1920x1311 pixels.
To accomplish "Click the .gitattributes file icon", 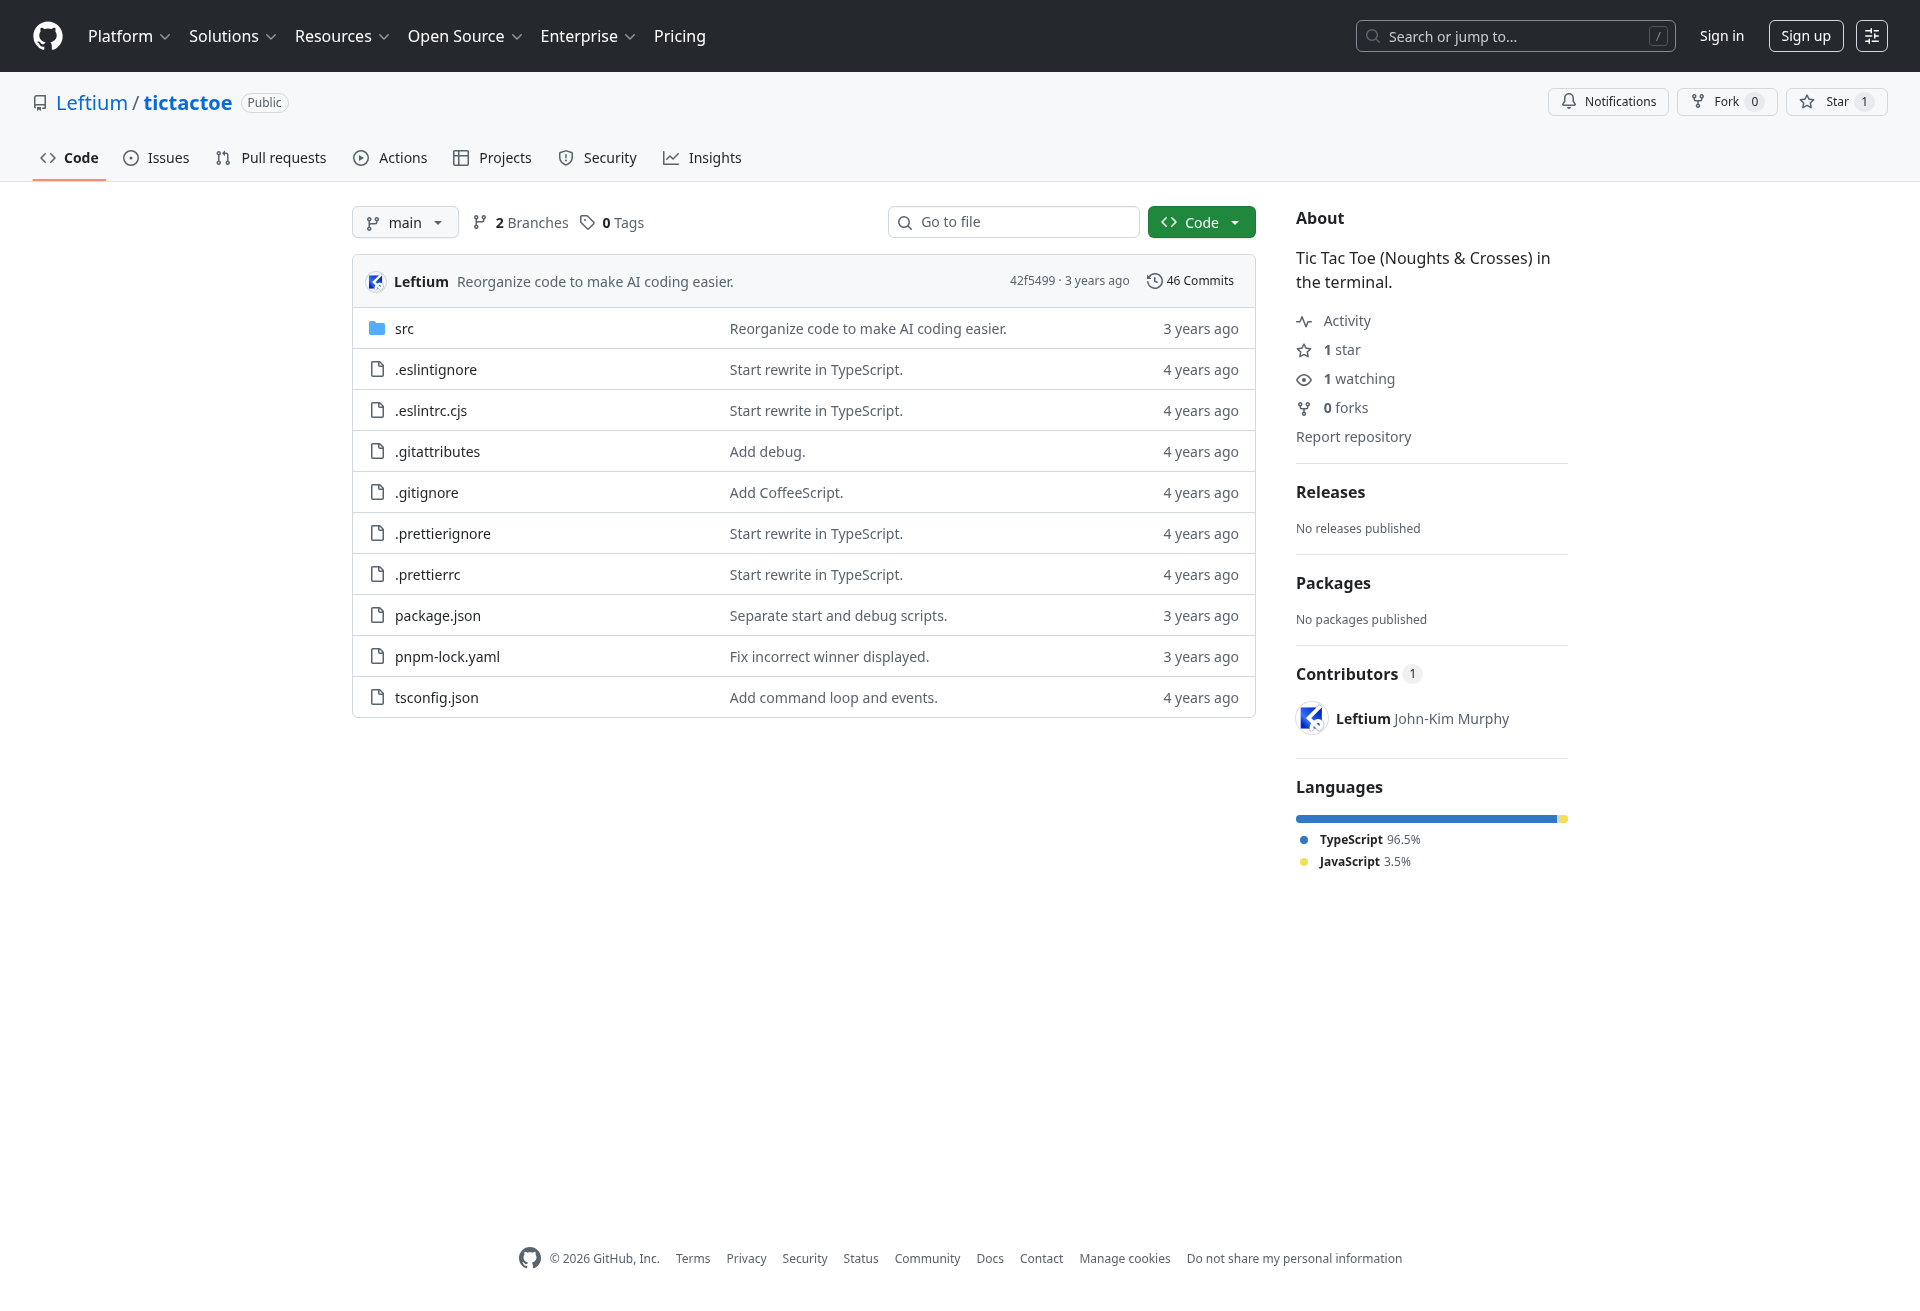I will (377, 451).
